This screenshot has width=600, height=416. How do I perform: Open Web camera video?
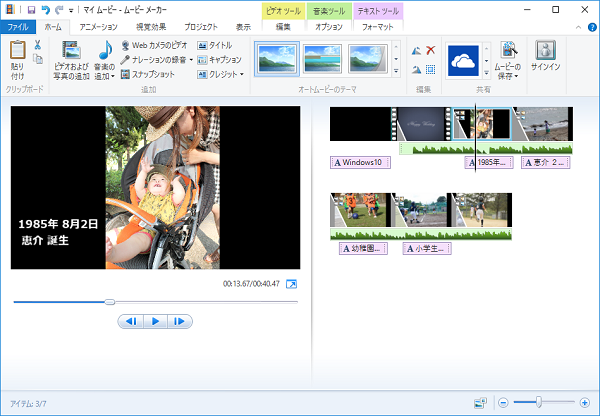pos(154,45)
